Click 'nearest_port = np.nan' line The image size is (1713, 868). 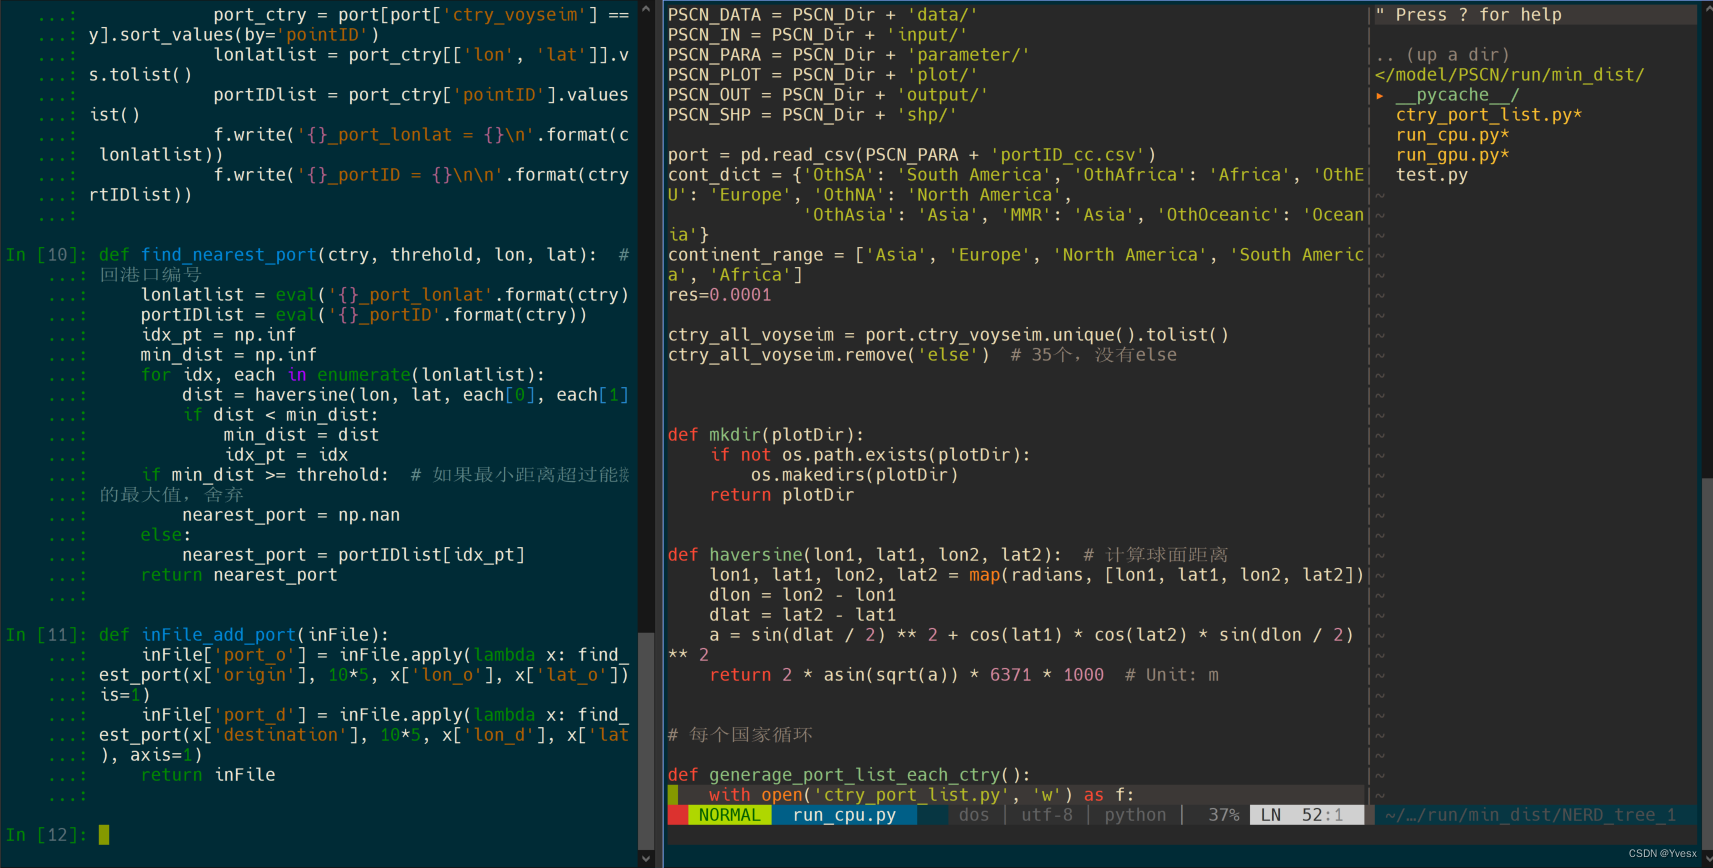point(291,515)
